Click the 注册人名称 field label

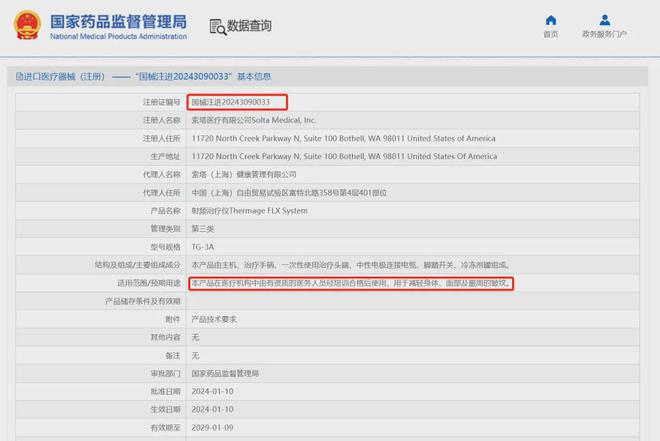pos(162,120)
